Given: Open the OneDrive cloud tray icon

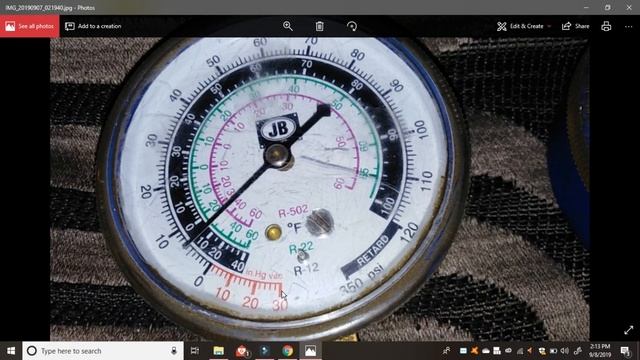Looking at the screenshot, I should pyautogui.click(x=486, y=351).
